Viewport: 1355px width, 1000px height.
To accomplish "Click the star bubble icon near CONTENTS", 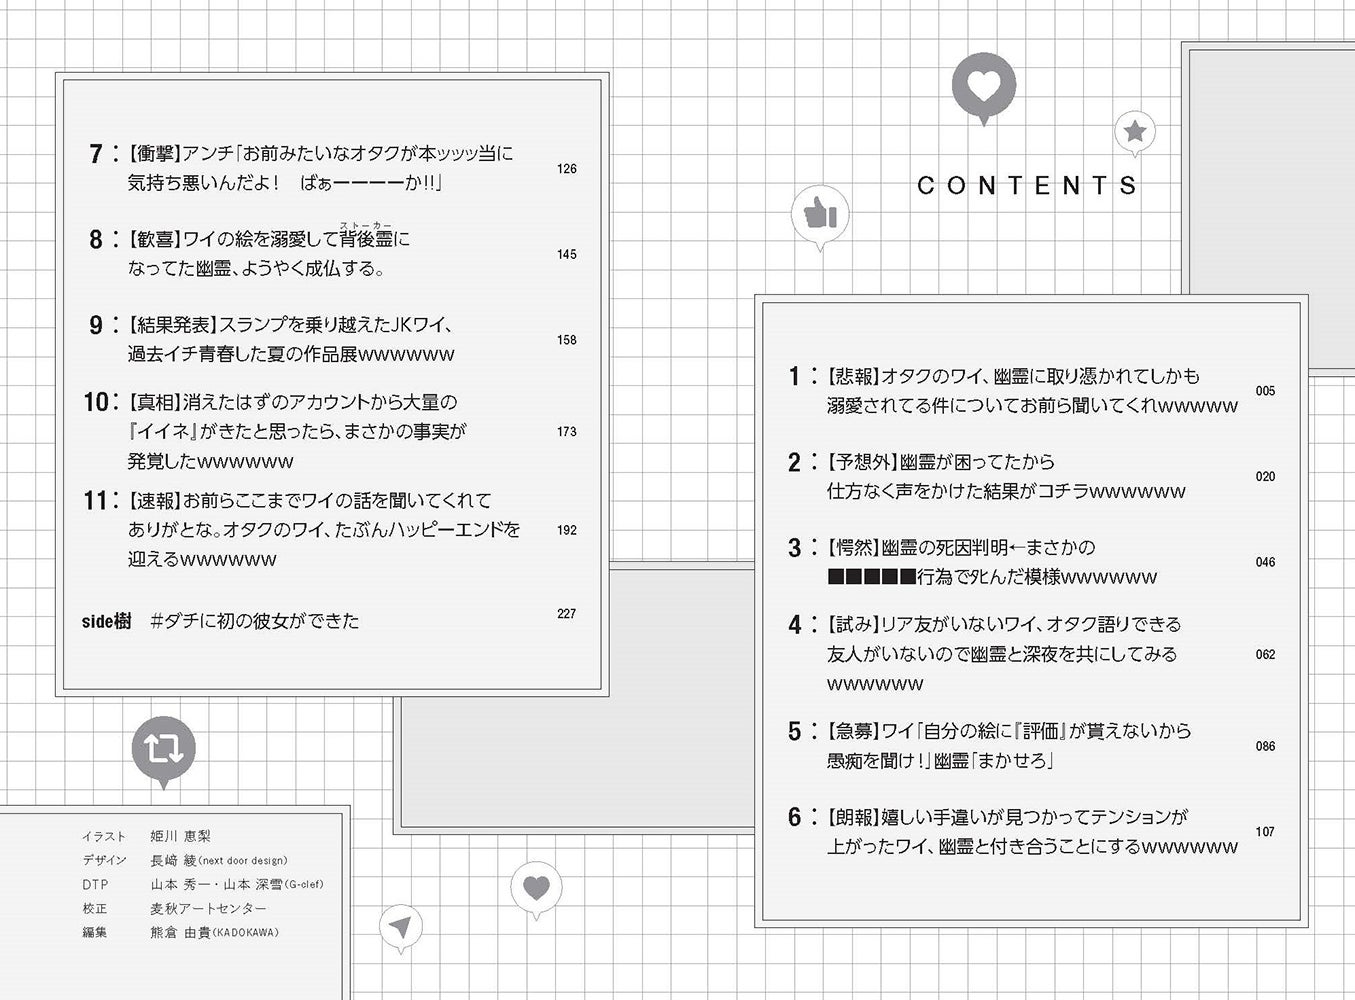I will click(x=1135, y=133).
